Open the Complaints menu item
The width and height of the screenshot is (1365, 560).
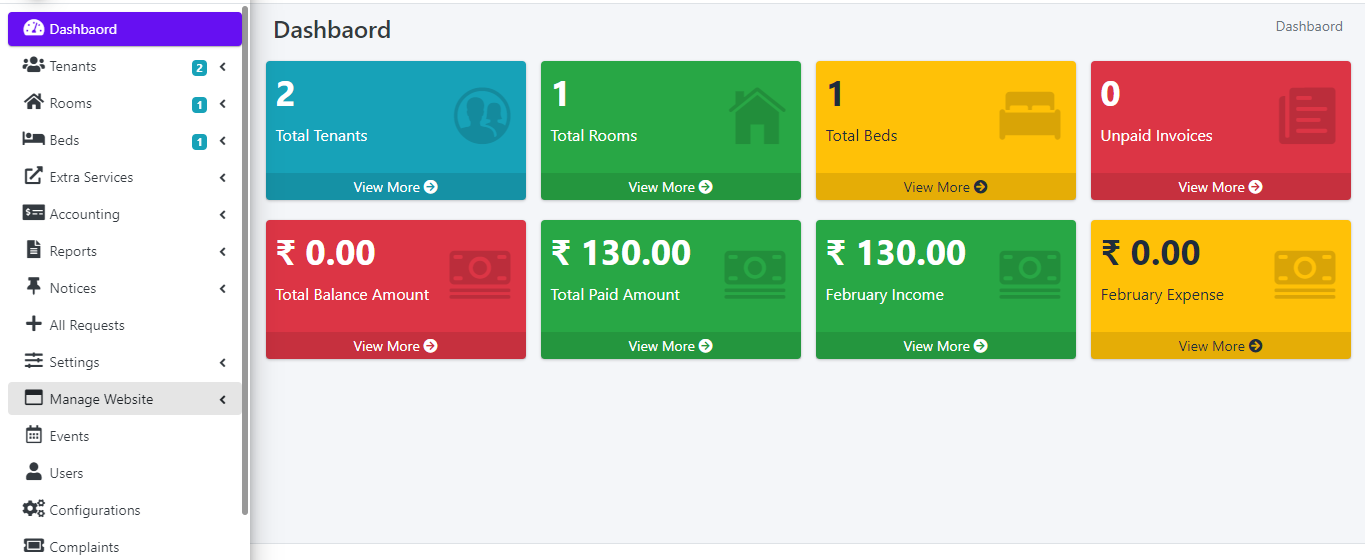click(x=84, y=547)
